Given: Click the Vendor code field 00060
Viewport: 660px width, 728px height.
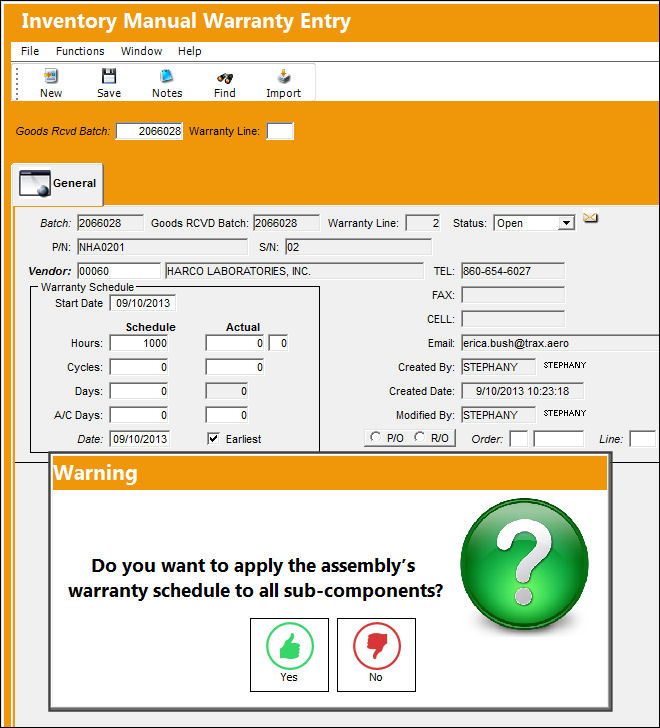Looking at the screenshot, I should coord(119,271).
